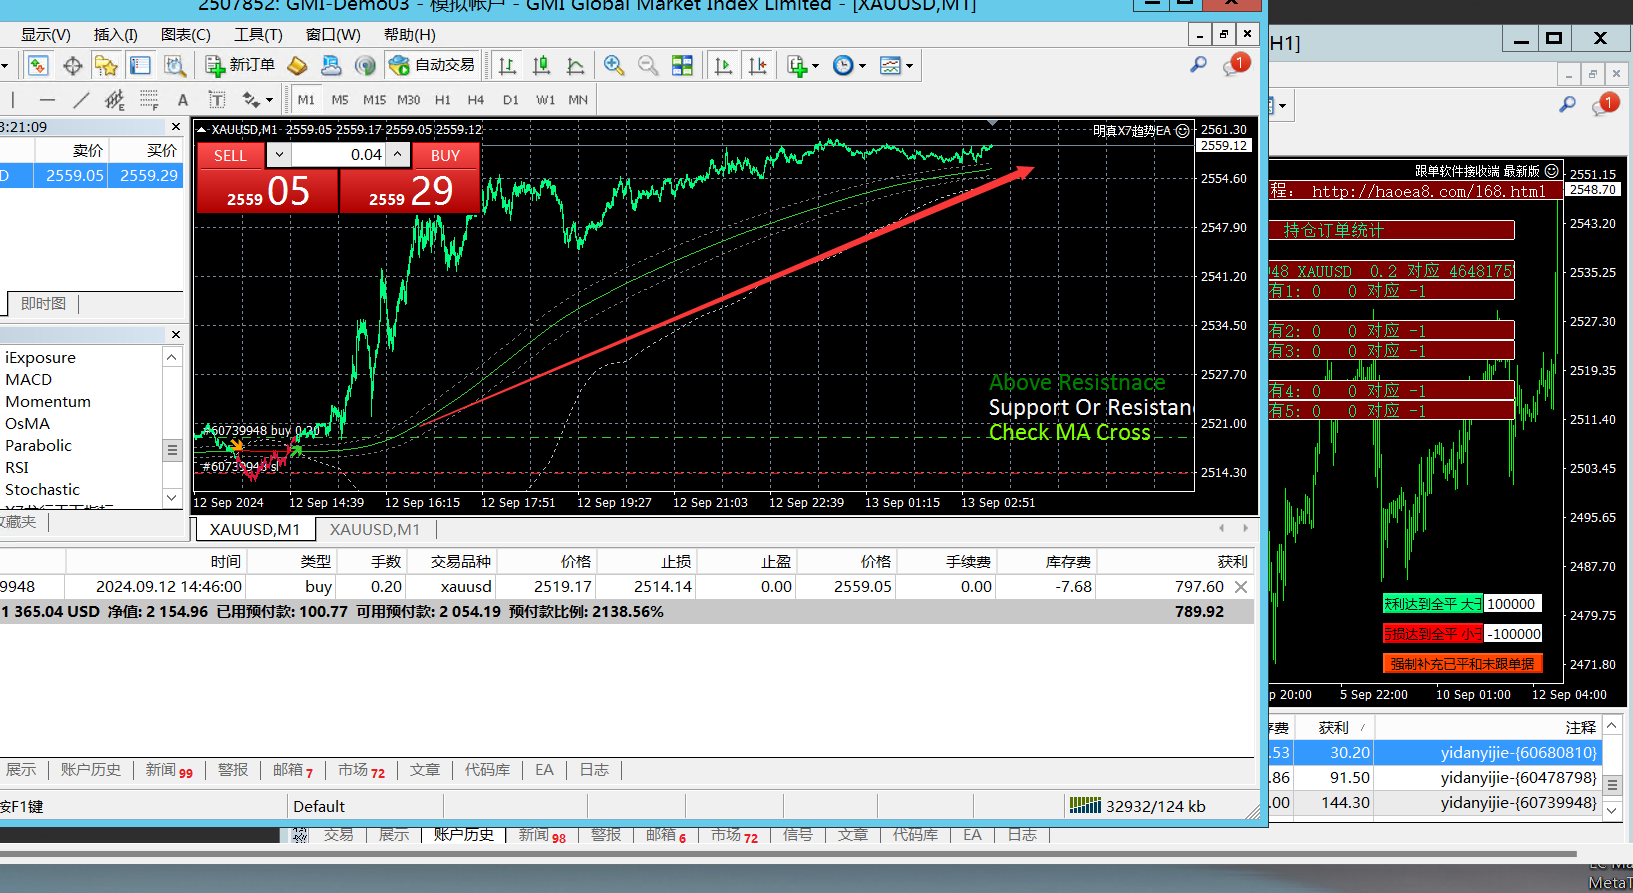Open the 帮助(H) help menu
This screenshot has height=893, width=1633.
(410, 35)
